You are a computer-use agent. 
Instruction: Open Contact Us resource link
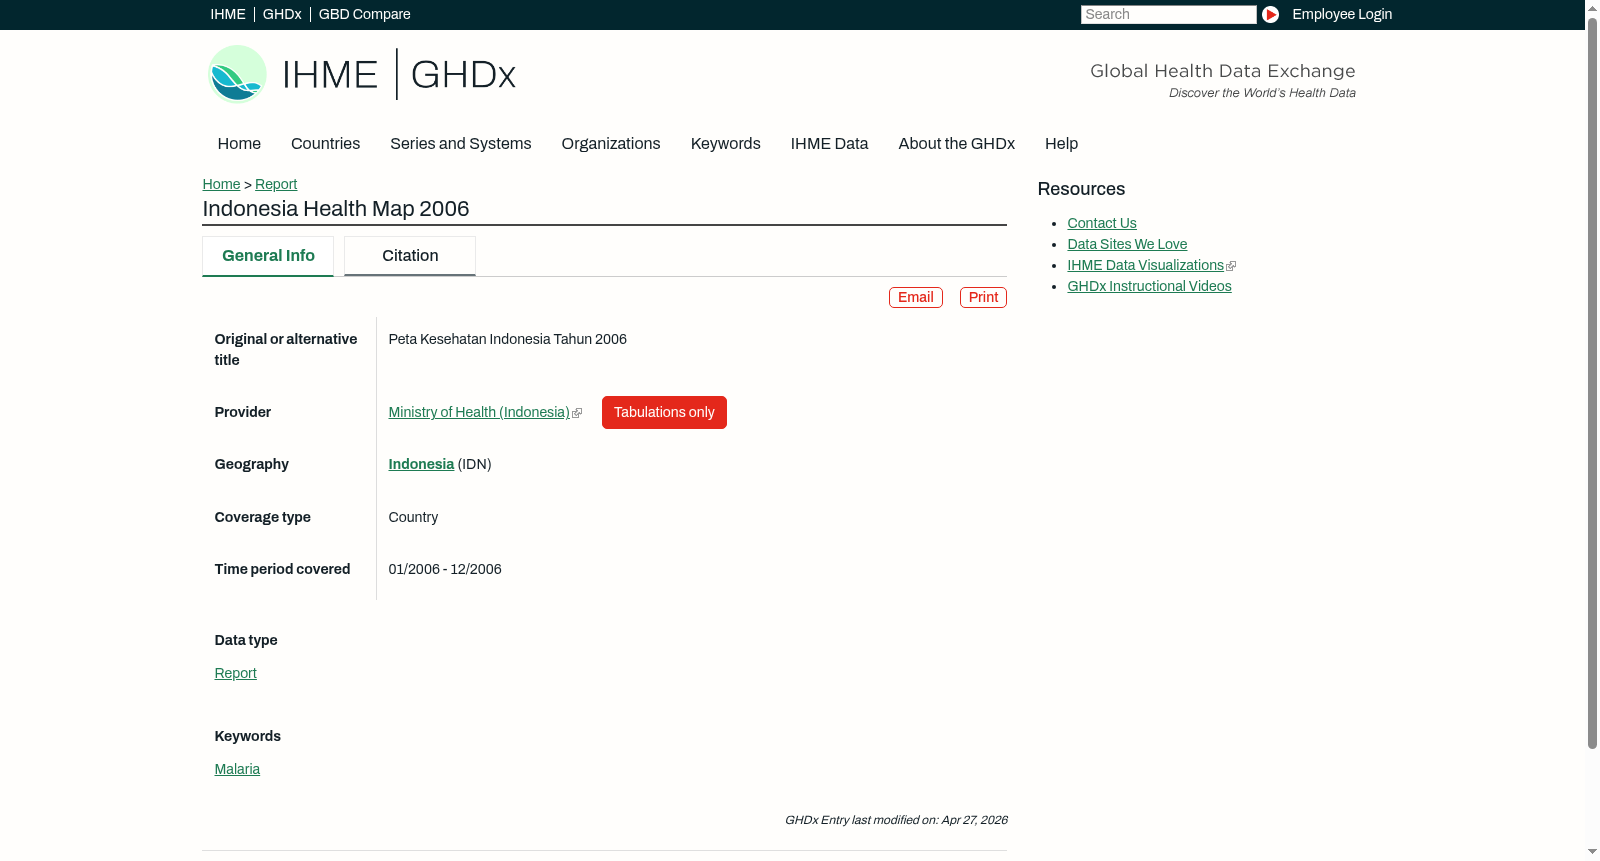[x=1102, y=223]
